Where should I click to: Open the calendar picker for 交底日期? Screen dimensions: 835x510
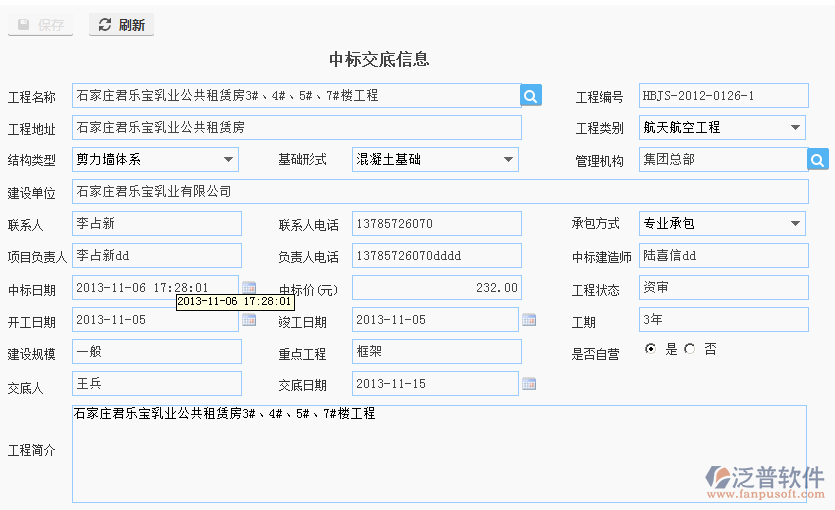click(x=529, y=384)
